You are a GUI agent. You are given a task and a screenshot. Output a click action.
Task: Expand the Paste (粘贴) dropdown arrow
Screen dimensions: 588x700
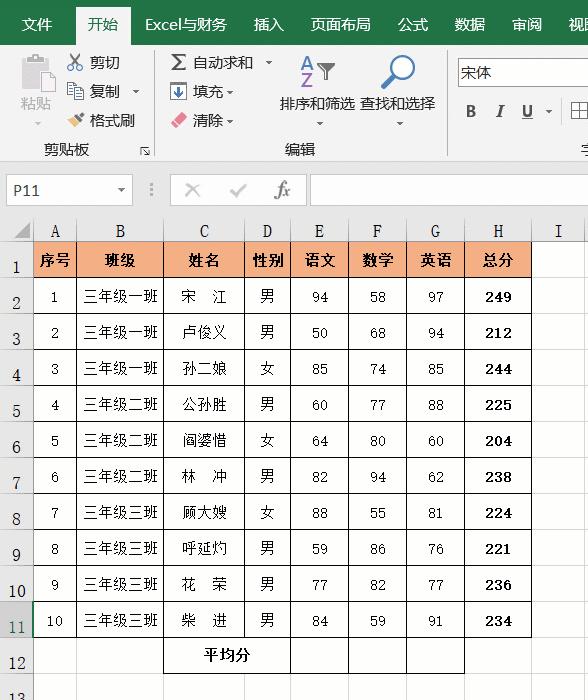(x=38, y=123)
